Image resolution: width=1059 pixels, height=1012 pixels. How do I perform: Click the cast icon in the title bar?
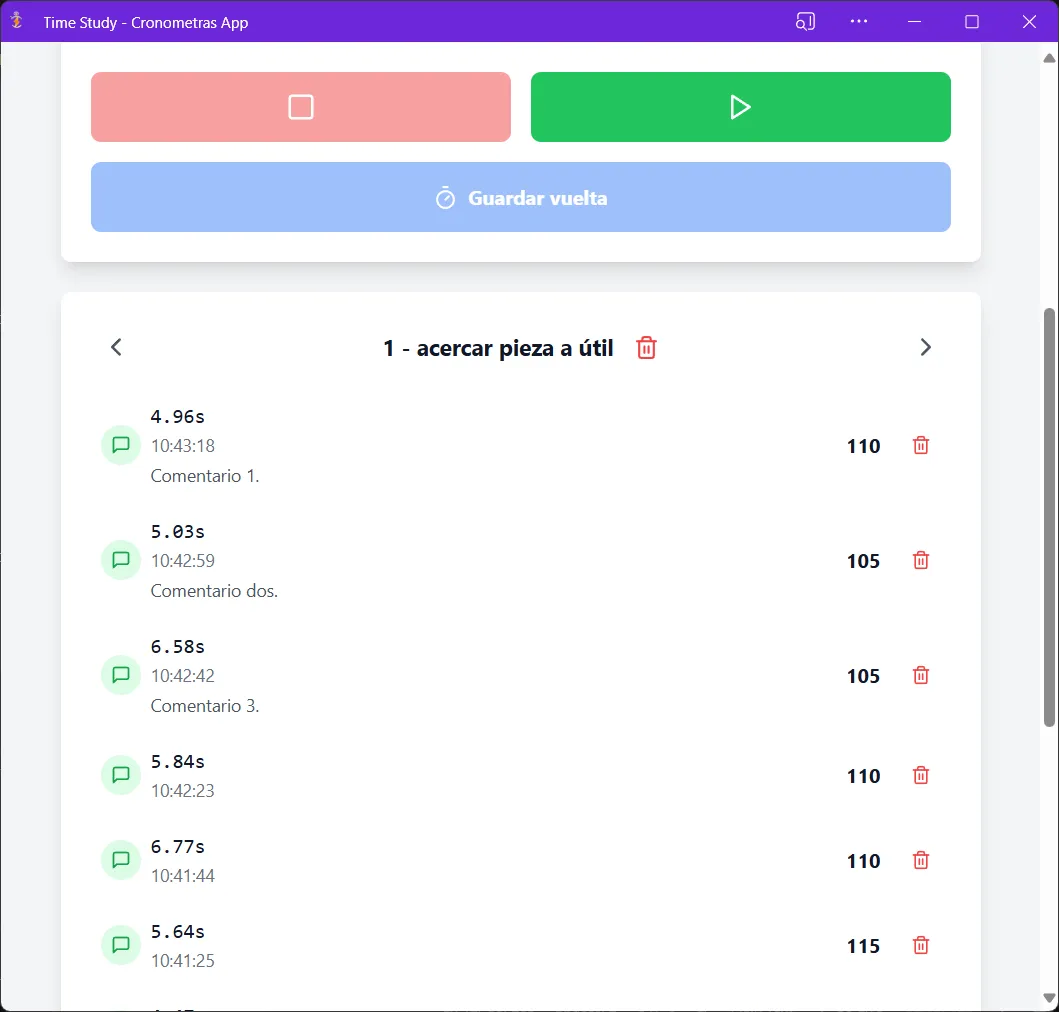(805, 22)
